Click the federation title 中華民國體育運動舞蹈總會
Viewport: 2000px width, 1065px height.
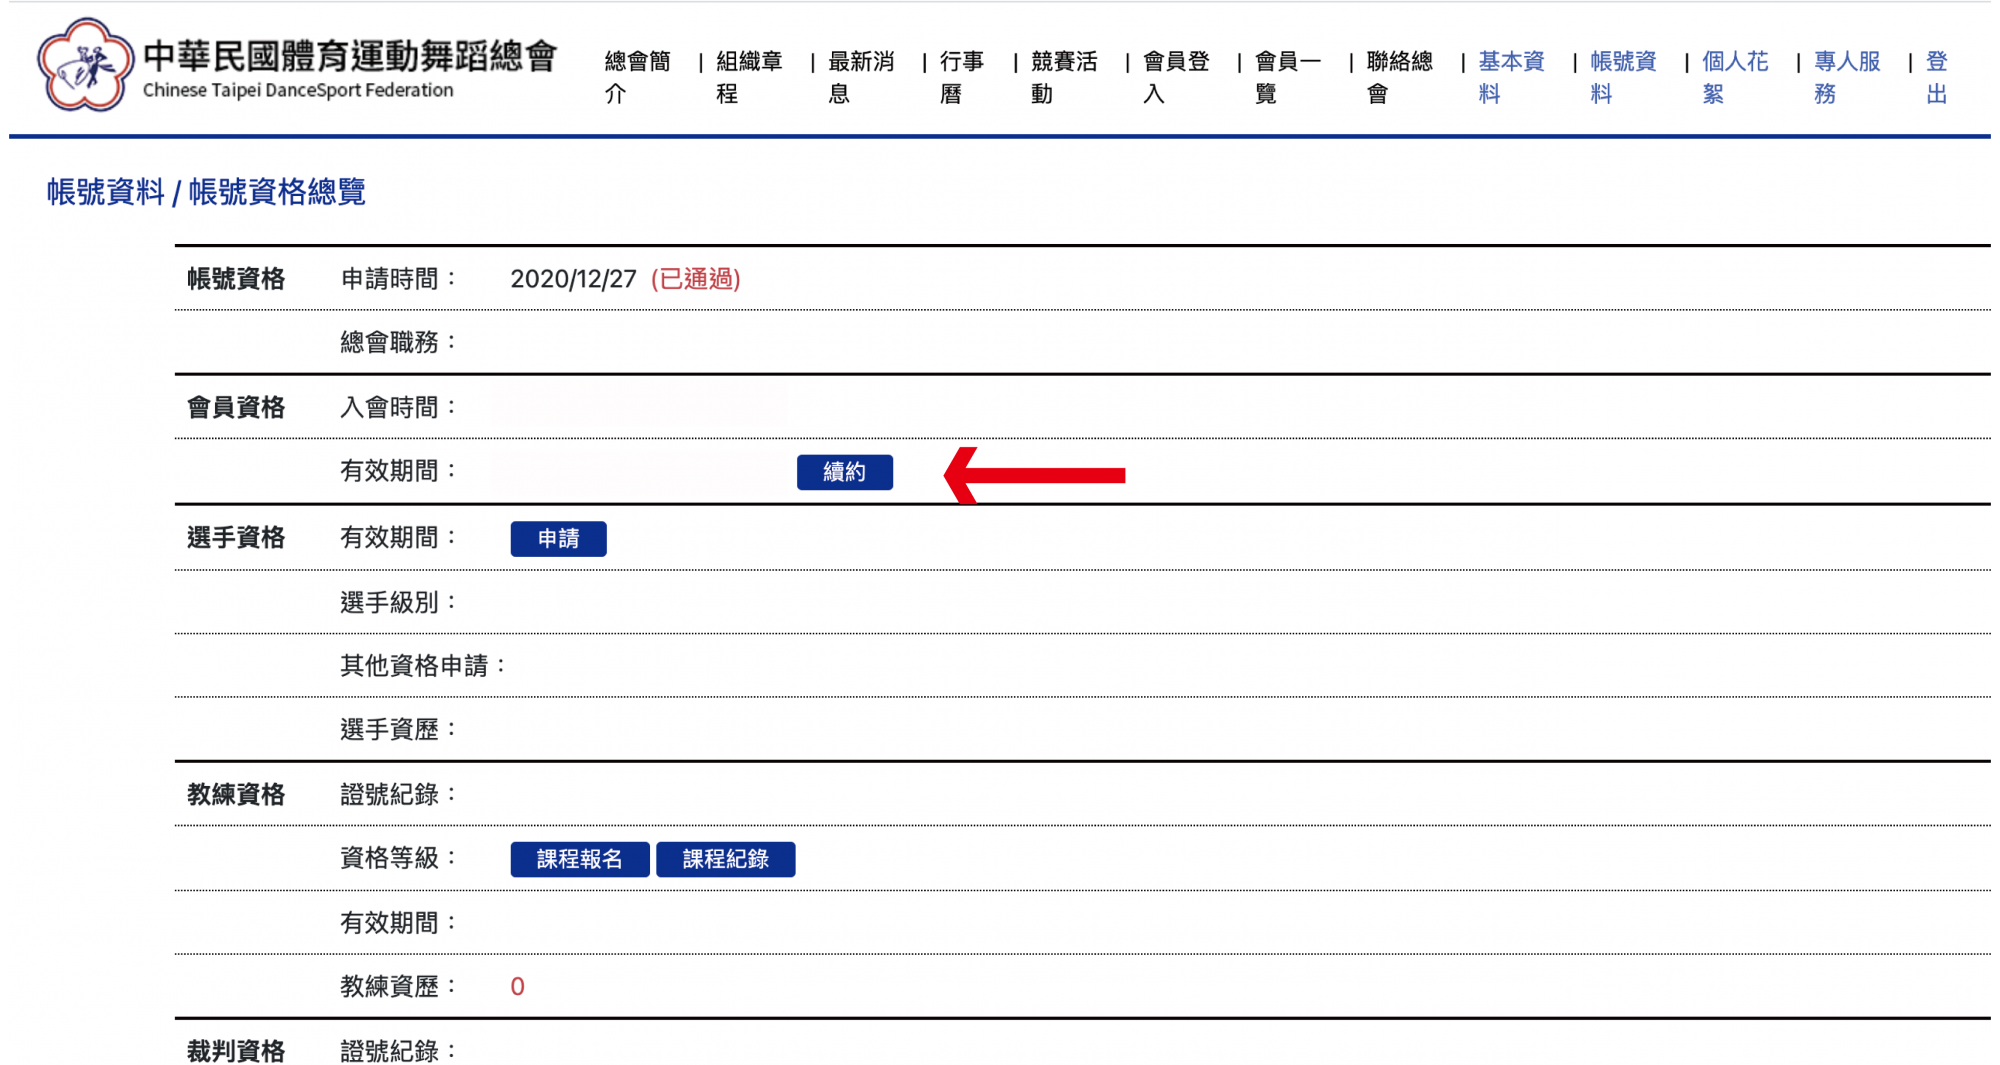pos(350,56)
